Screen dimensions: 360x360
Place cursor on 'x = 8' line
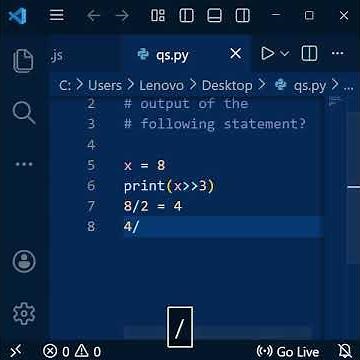tap(144, 165)
